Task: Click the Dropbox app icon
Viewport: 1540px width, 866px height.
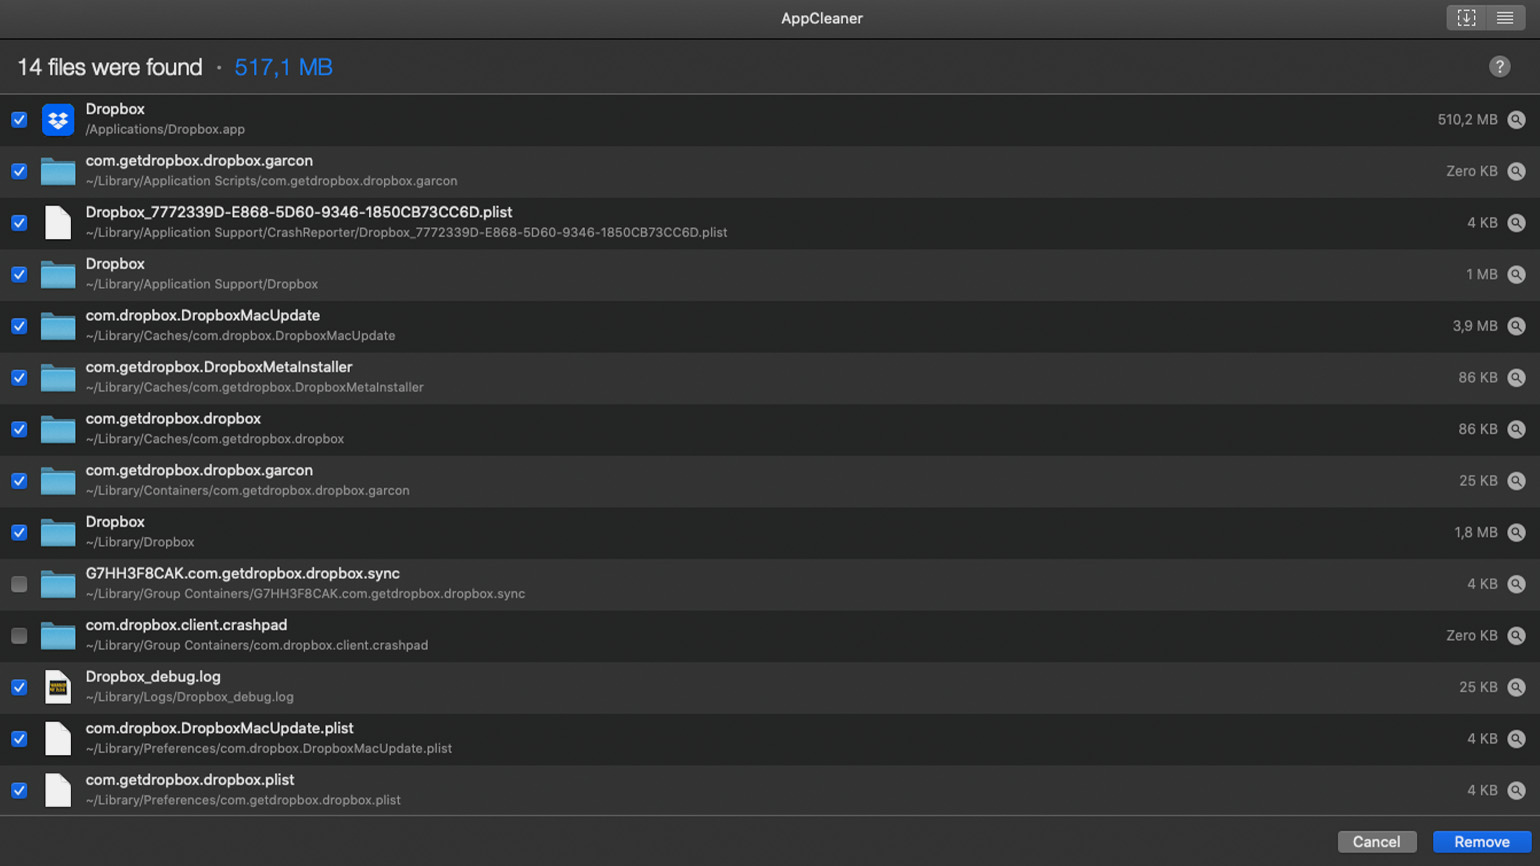Action: click(x=58, y=120)
